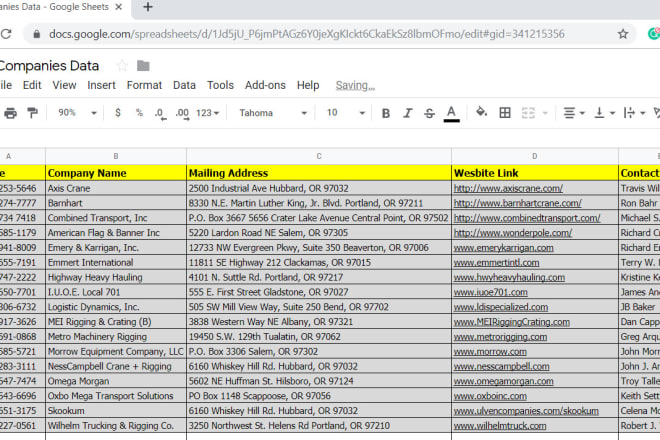Open the Tools menu
This screenshot has width=660, height=440.
click(220, 85)
